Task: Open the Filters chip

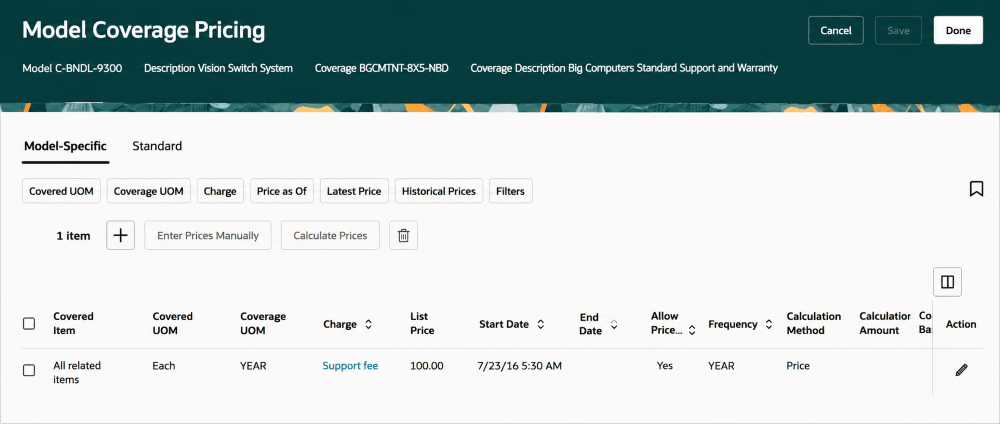Action: (x=510, y=191)
